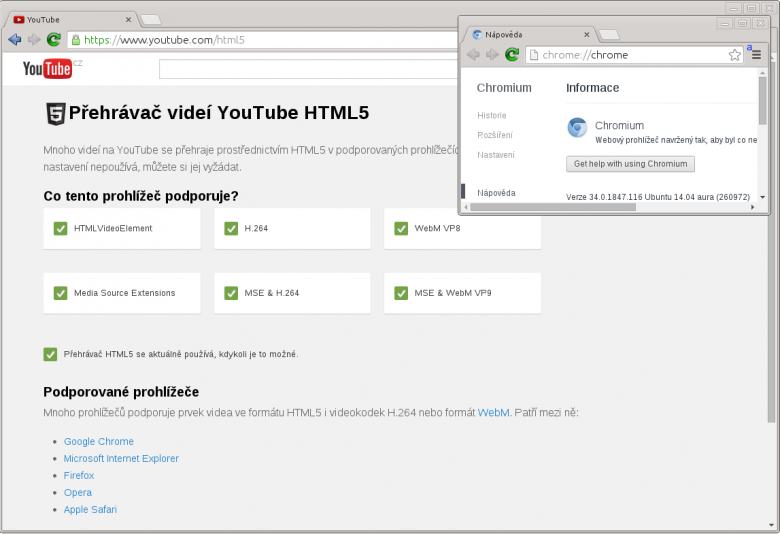
Task: Click the HTMLVideoElement checkmark
Action: (x=61, y=228)
